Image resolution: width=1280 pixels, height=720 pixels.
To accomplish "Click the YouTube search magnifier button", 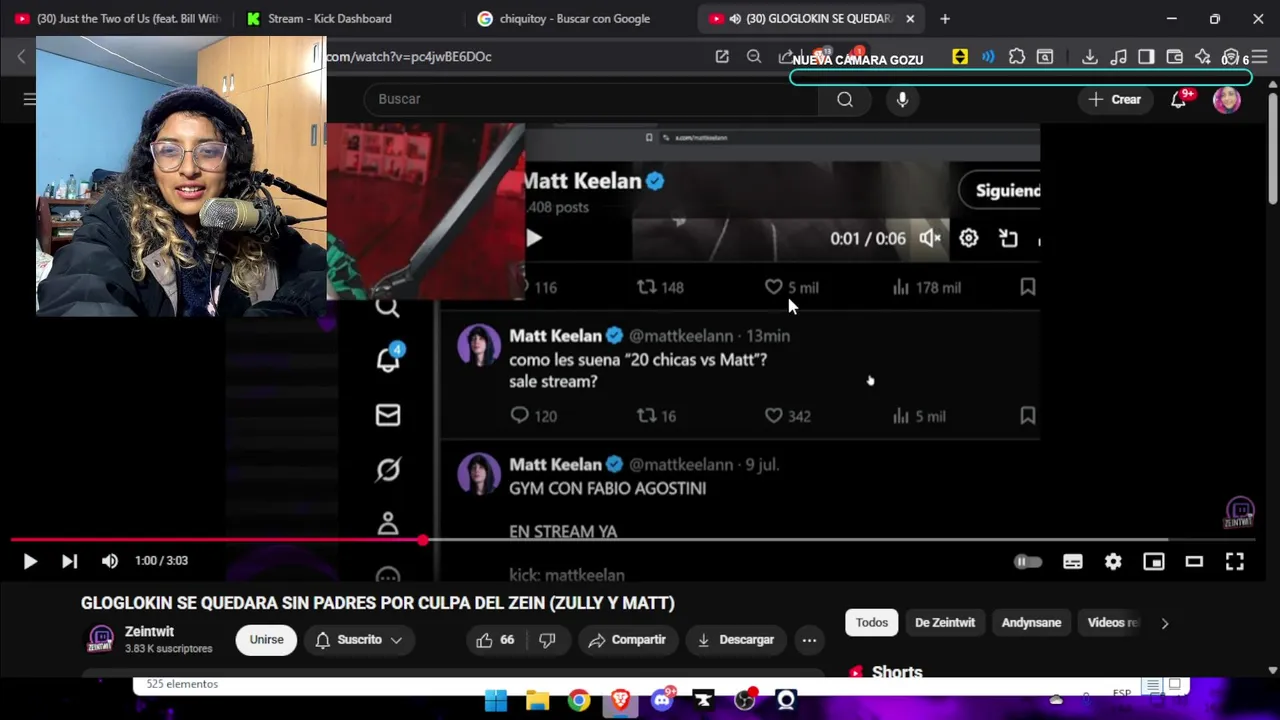I will point(845,99).
